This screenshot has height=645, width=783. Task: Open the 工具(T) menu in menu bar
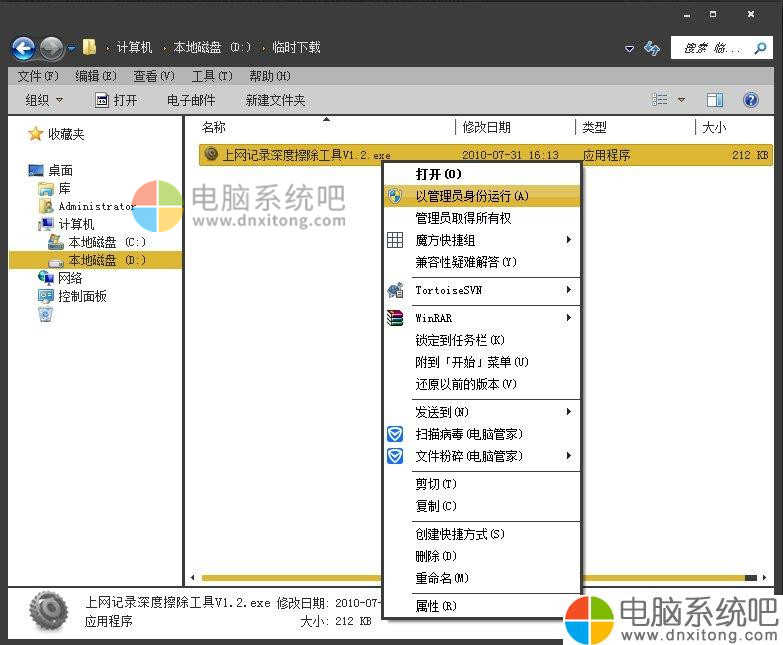(x=211, y=76)
